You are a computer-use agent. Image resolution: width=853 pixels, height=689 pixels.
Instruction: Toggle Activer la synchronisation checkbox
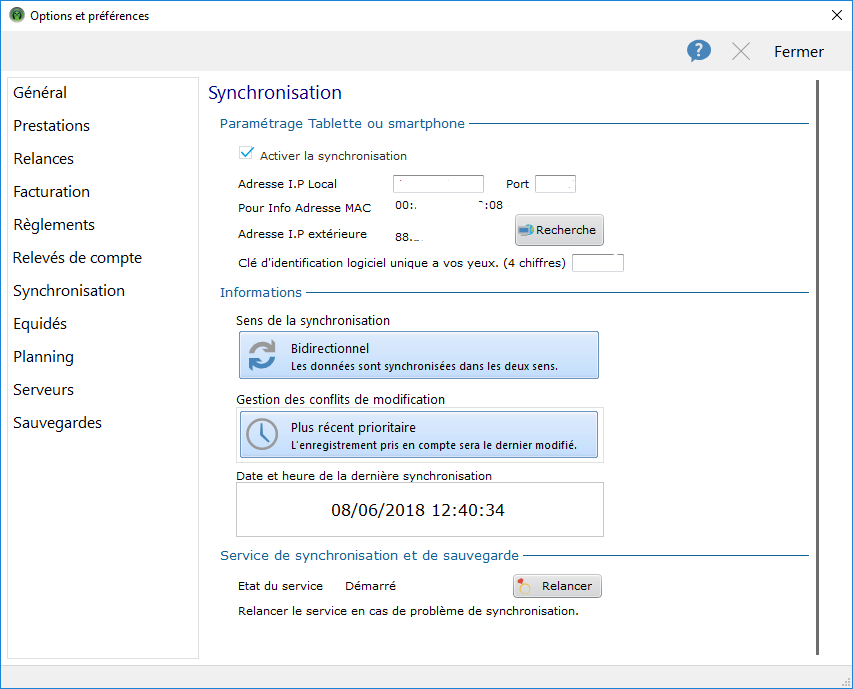coord(246,153)
